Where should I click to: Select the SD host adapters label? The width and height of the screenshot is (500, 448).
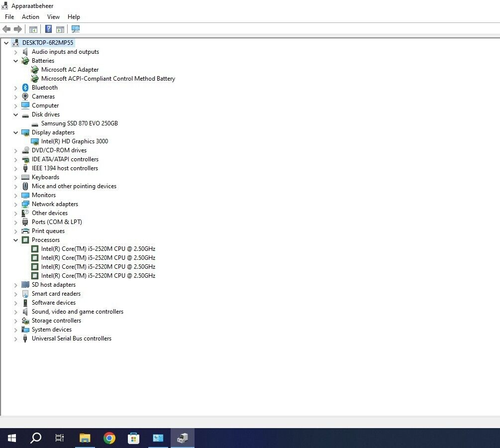click(53, 285)
